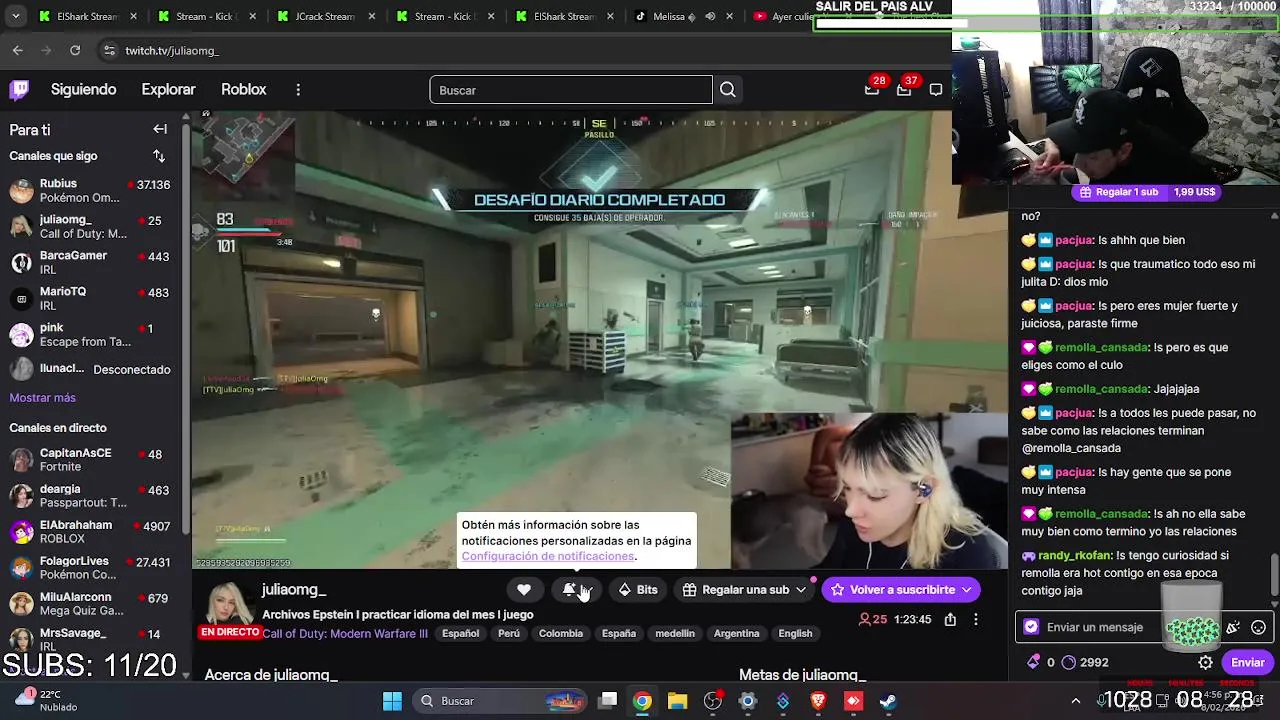Click the Mostrar más link
This screenshot has height=720, width=1280.
coord(43,398)
